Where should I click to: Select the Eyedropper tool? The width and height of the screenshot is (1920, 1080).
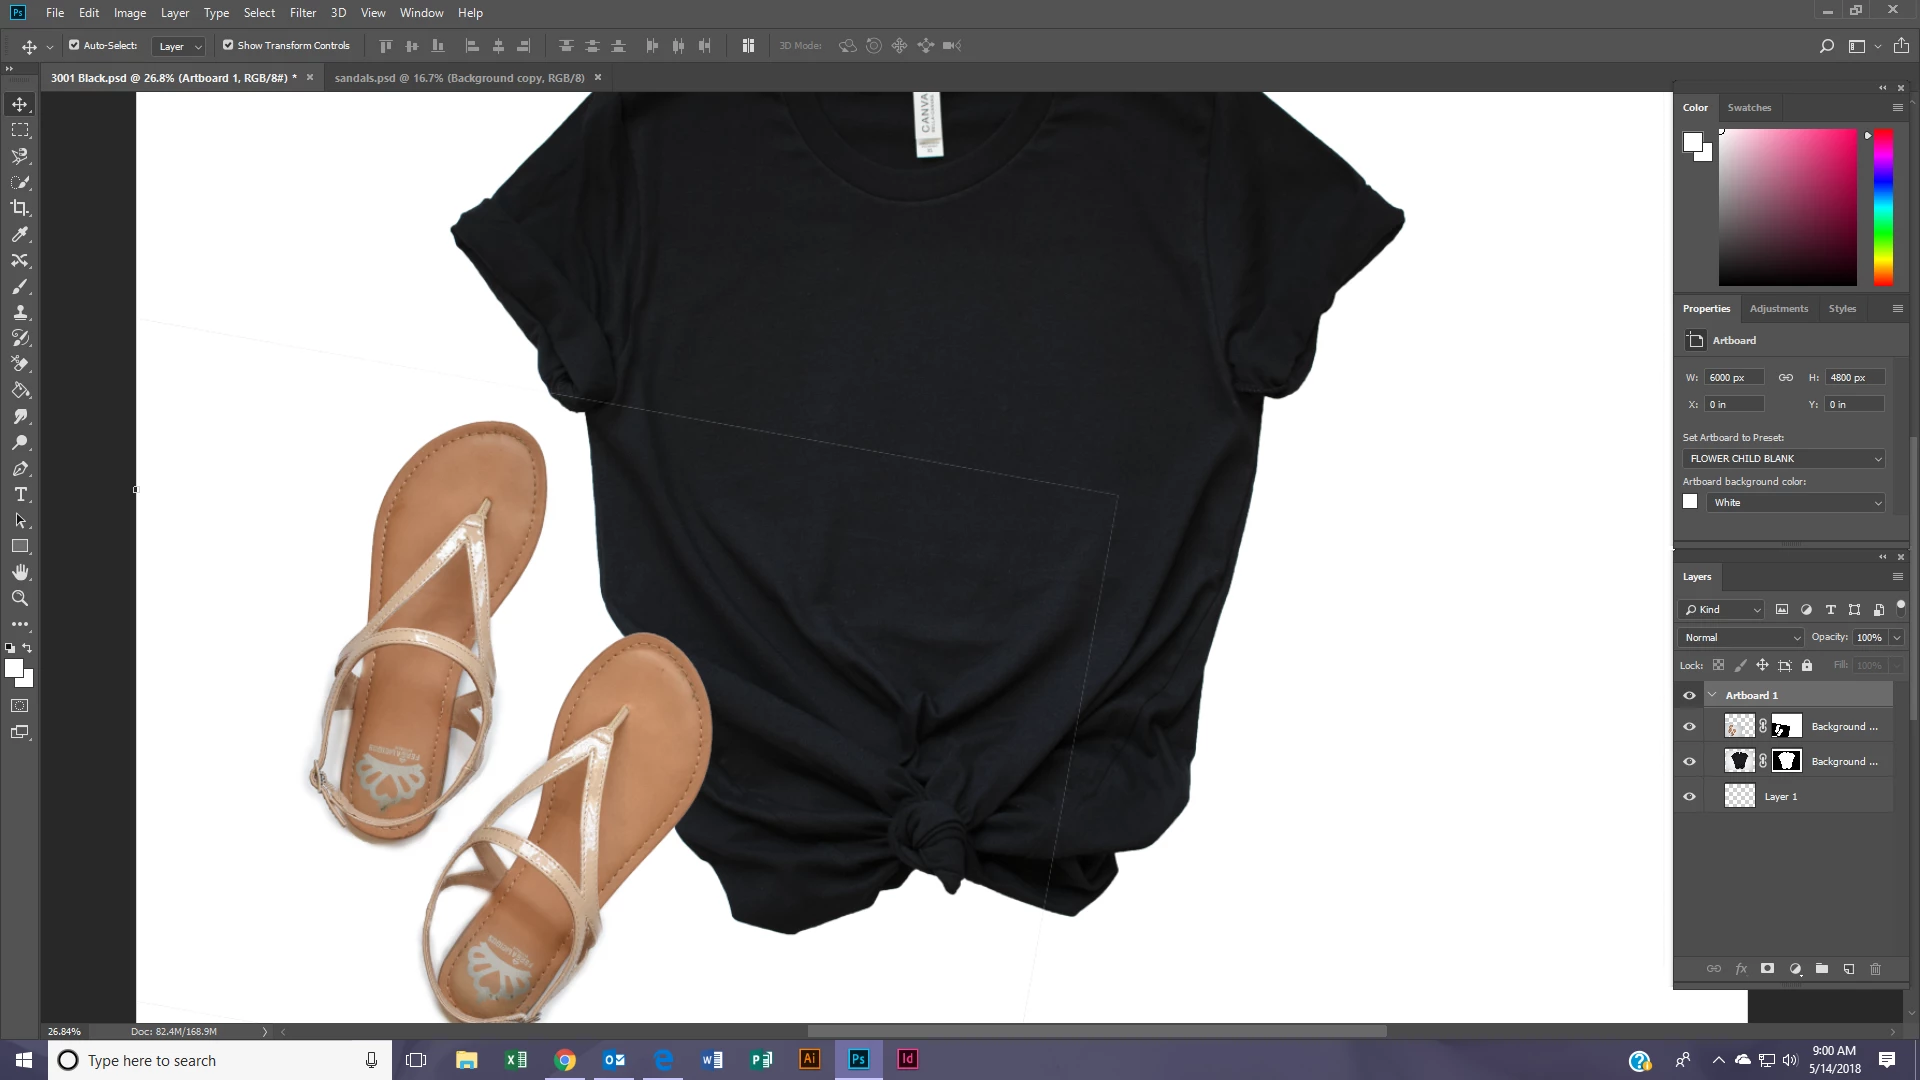pos(20,234)
